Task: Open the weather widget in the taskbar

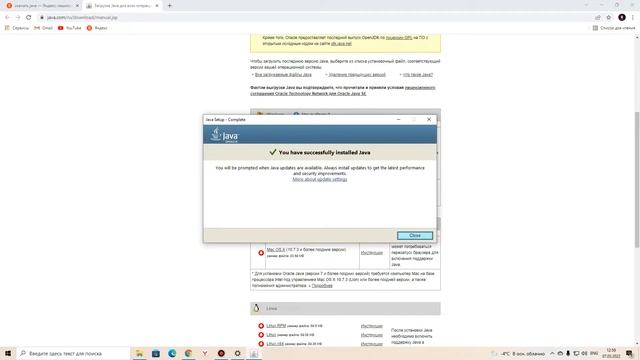Action: coord(518,353)
